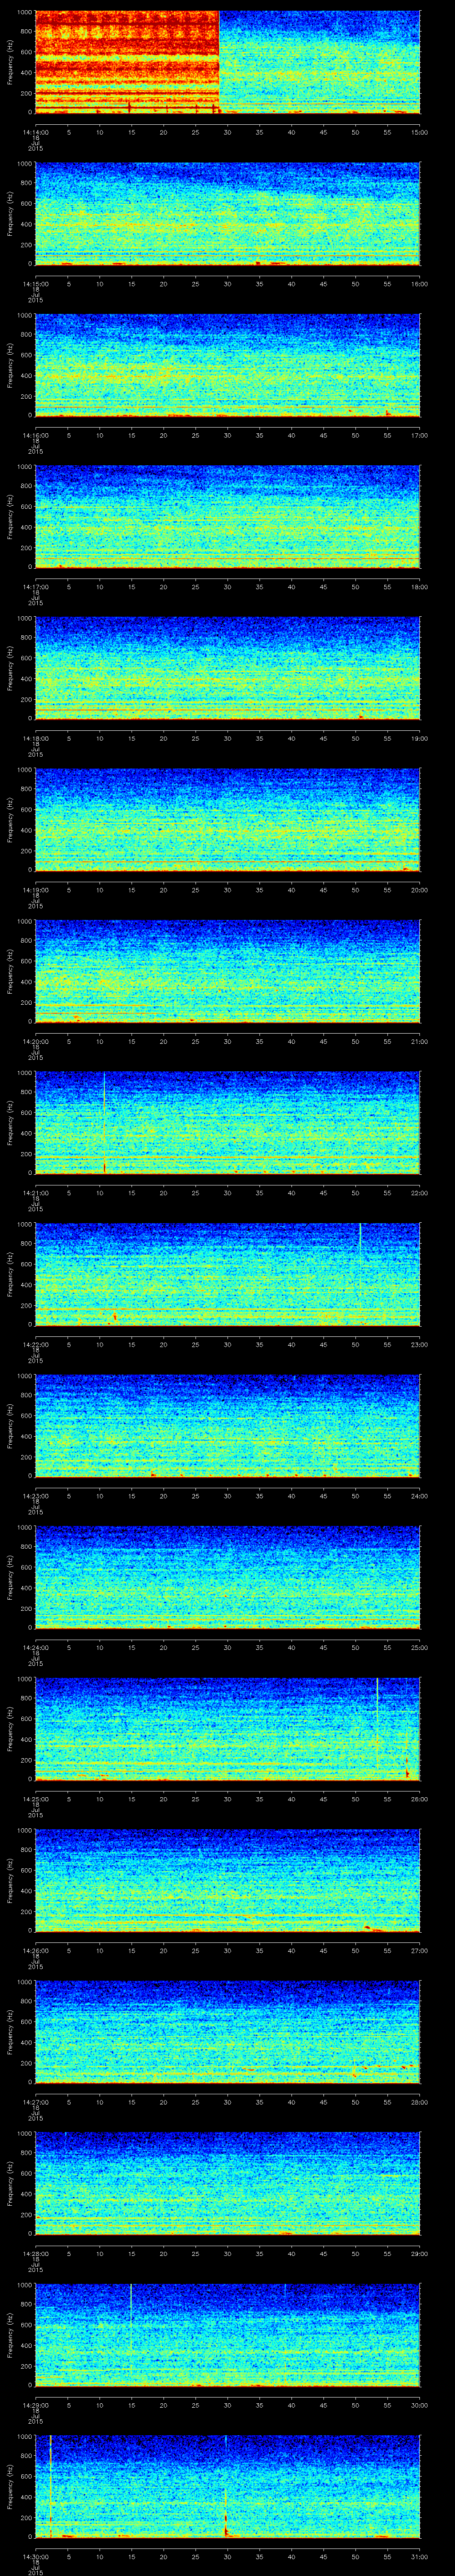
Task: Click the vertical spike in the 14:21:00 spectrogram
Action: [104, 1122]
